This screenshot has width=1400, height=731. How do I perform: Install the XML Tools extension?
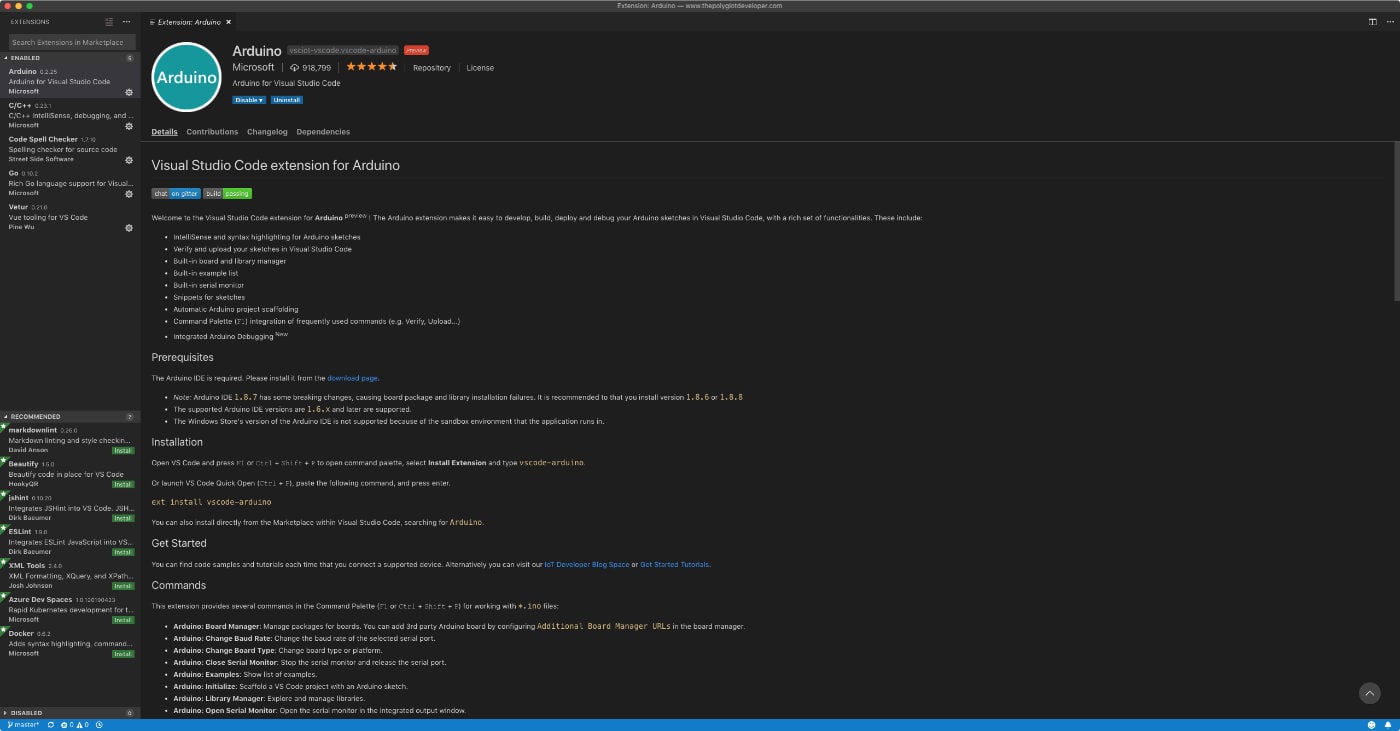123,586
